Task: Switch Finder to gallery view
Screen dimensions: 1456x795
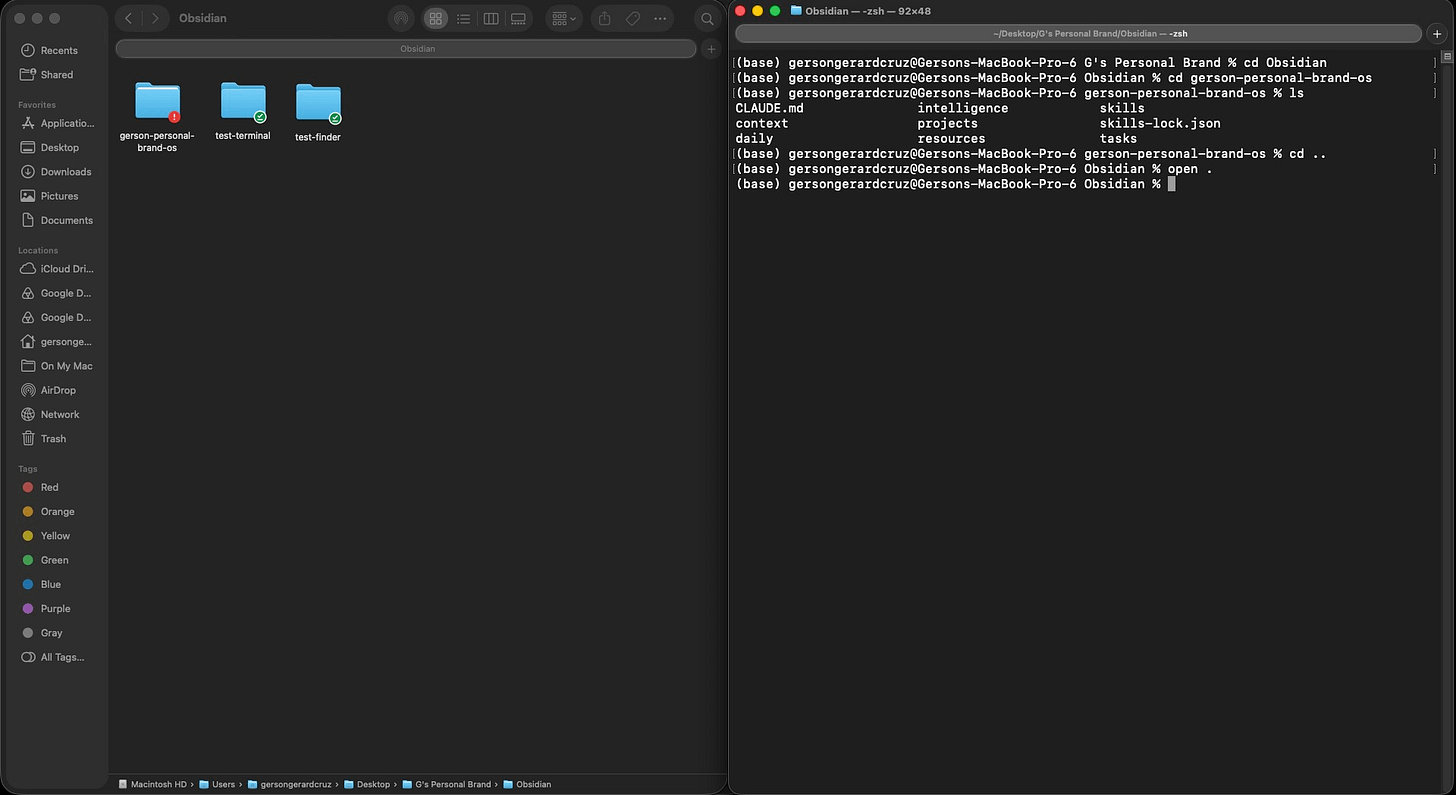Action: click(x=518, y=18)
